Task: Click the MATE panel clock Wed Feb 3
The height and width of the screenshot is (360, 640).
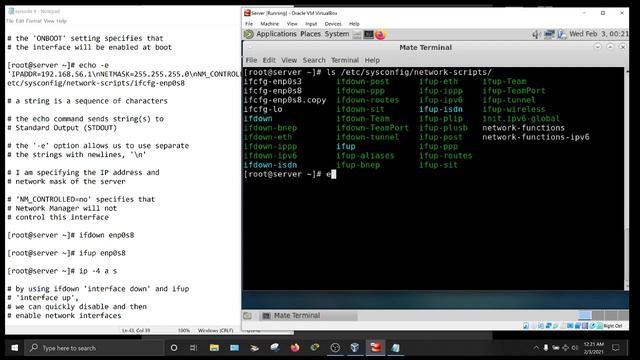Action: (x=598, y=34)
